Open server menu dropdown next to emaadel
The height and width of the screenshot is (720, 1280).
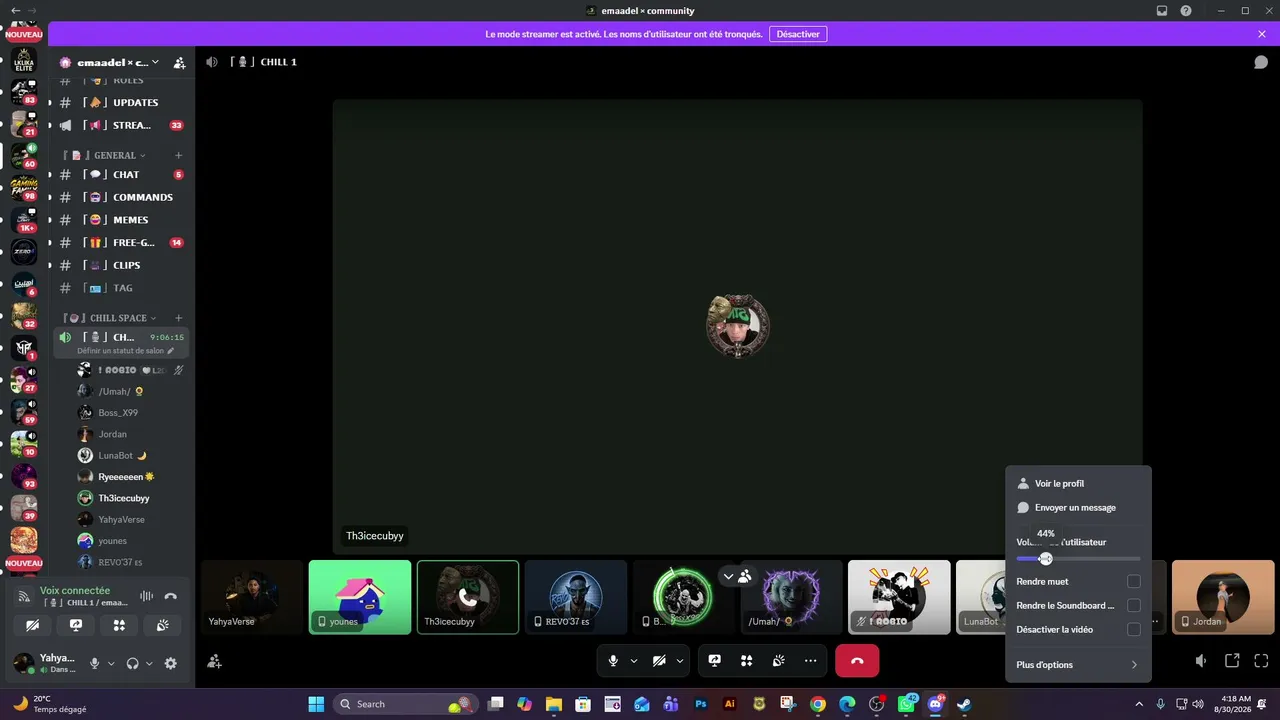tap(155, 62)
